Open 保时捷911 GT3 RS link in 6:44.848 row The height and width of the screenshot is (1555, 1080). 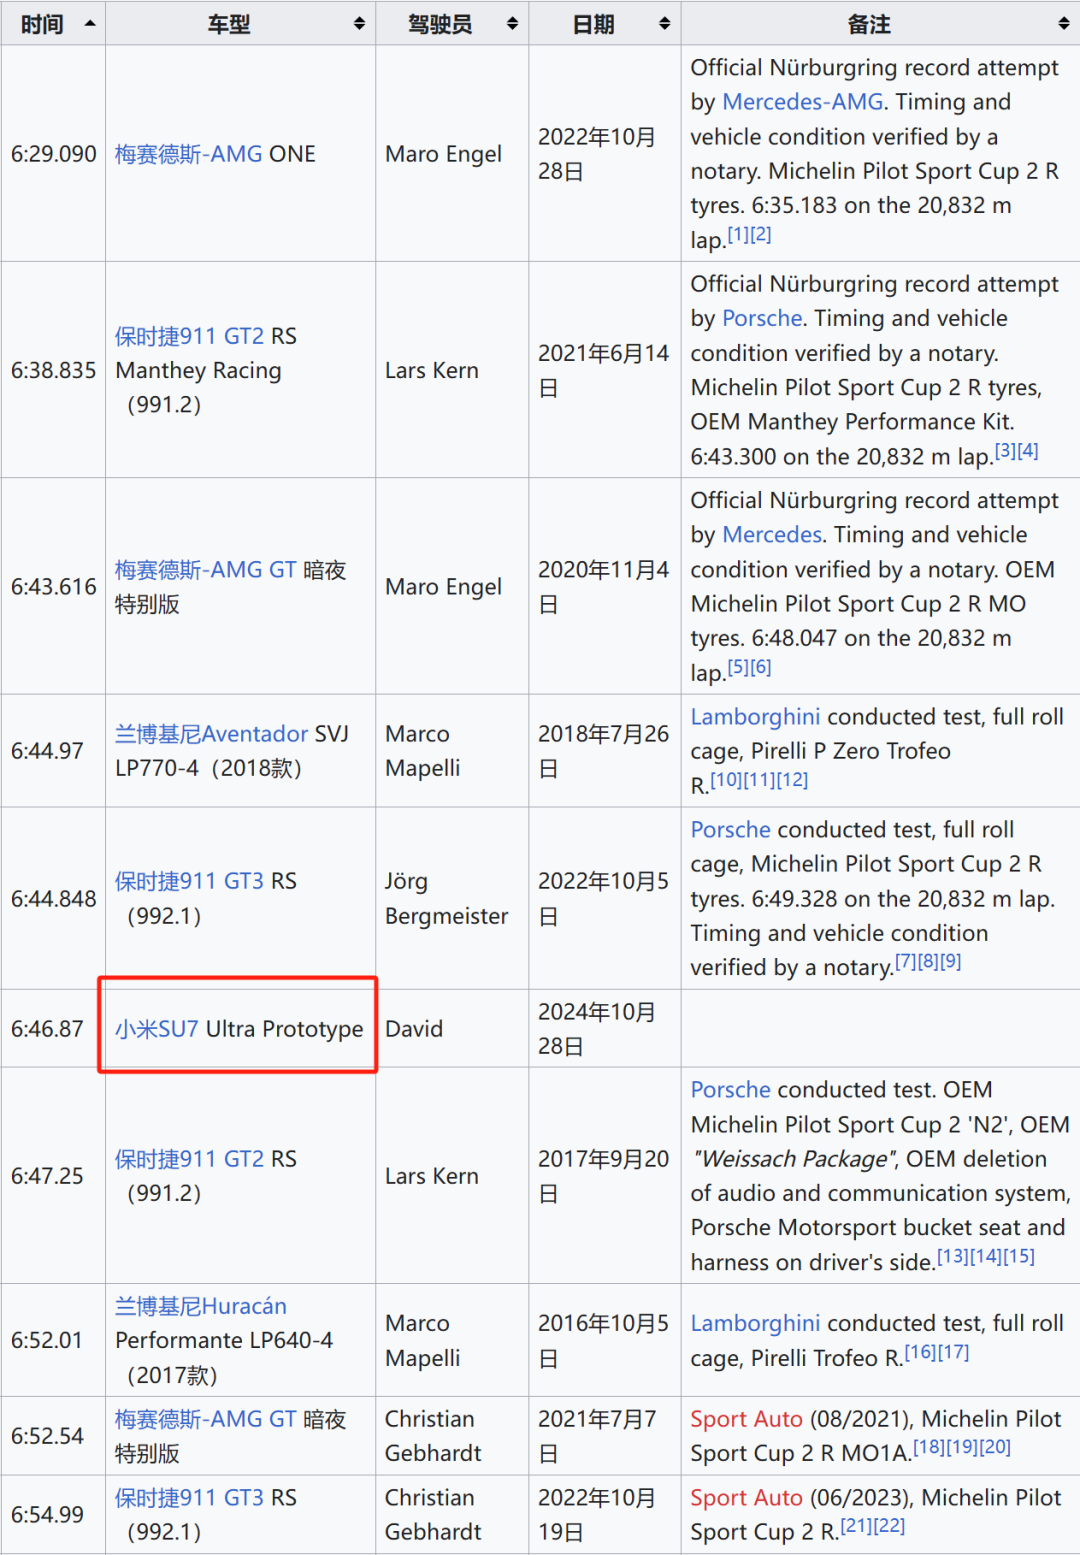(x=190, y=881)
